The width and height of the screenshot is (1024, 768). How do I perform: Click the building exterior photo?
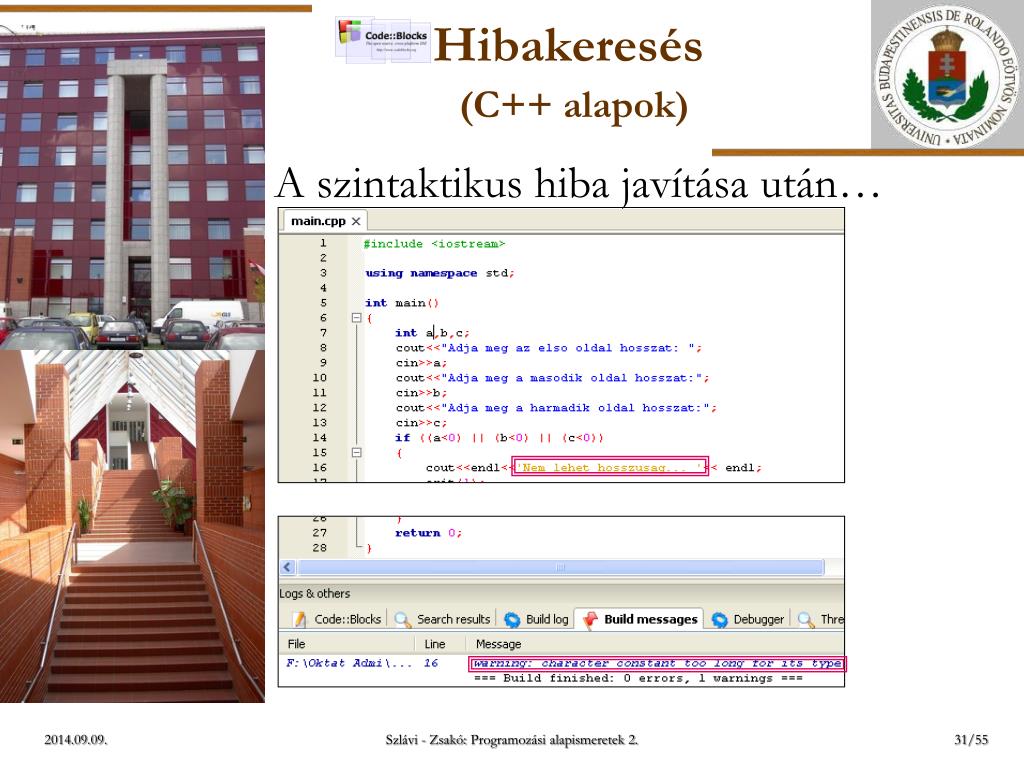click(132, 188)
